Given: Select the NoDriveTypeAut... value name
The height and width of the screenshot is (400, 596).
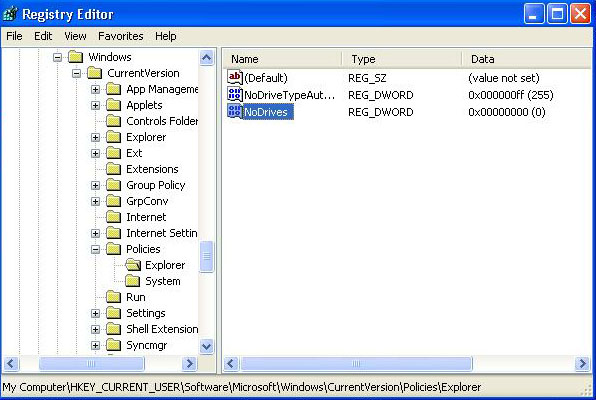Looking at the screenshot, I should coord(290,95).
